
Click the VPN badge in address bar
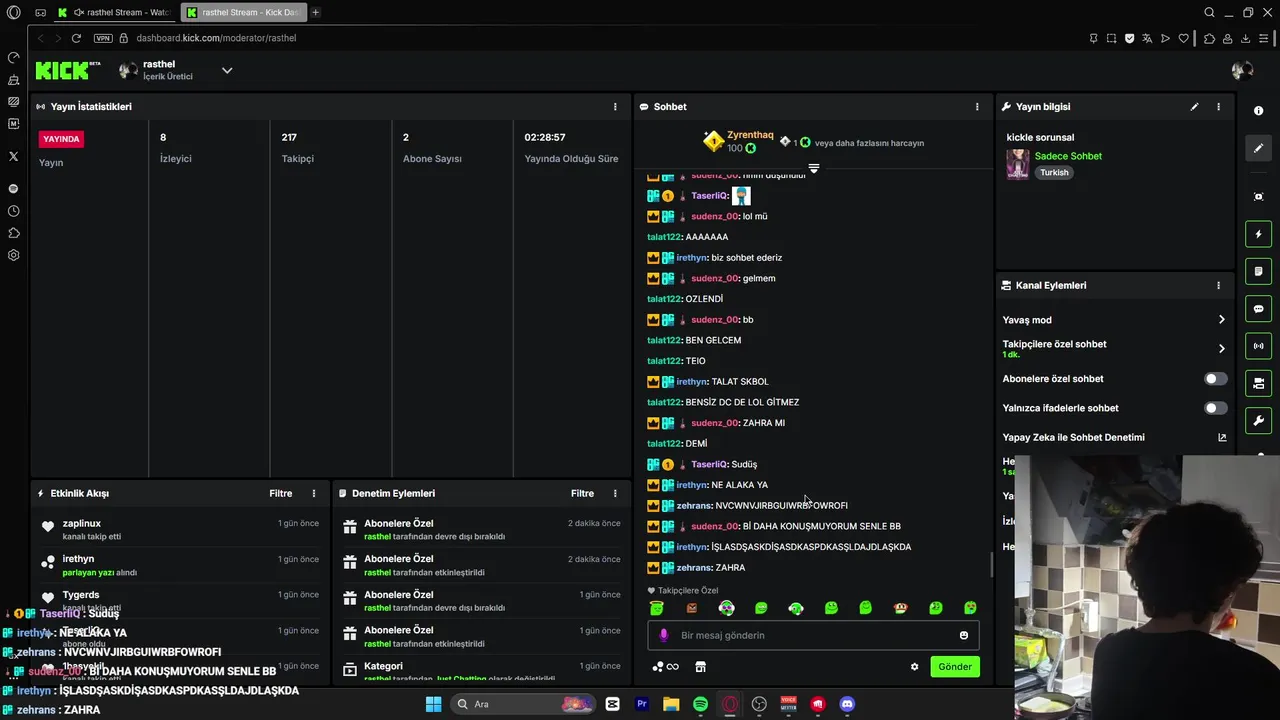click(103, 38)
